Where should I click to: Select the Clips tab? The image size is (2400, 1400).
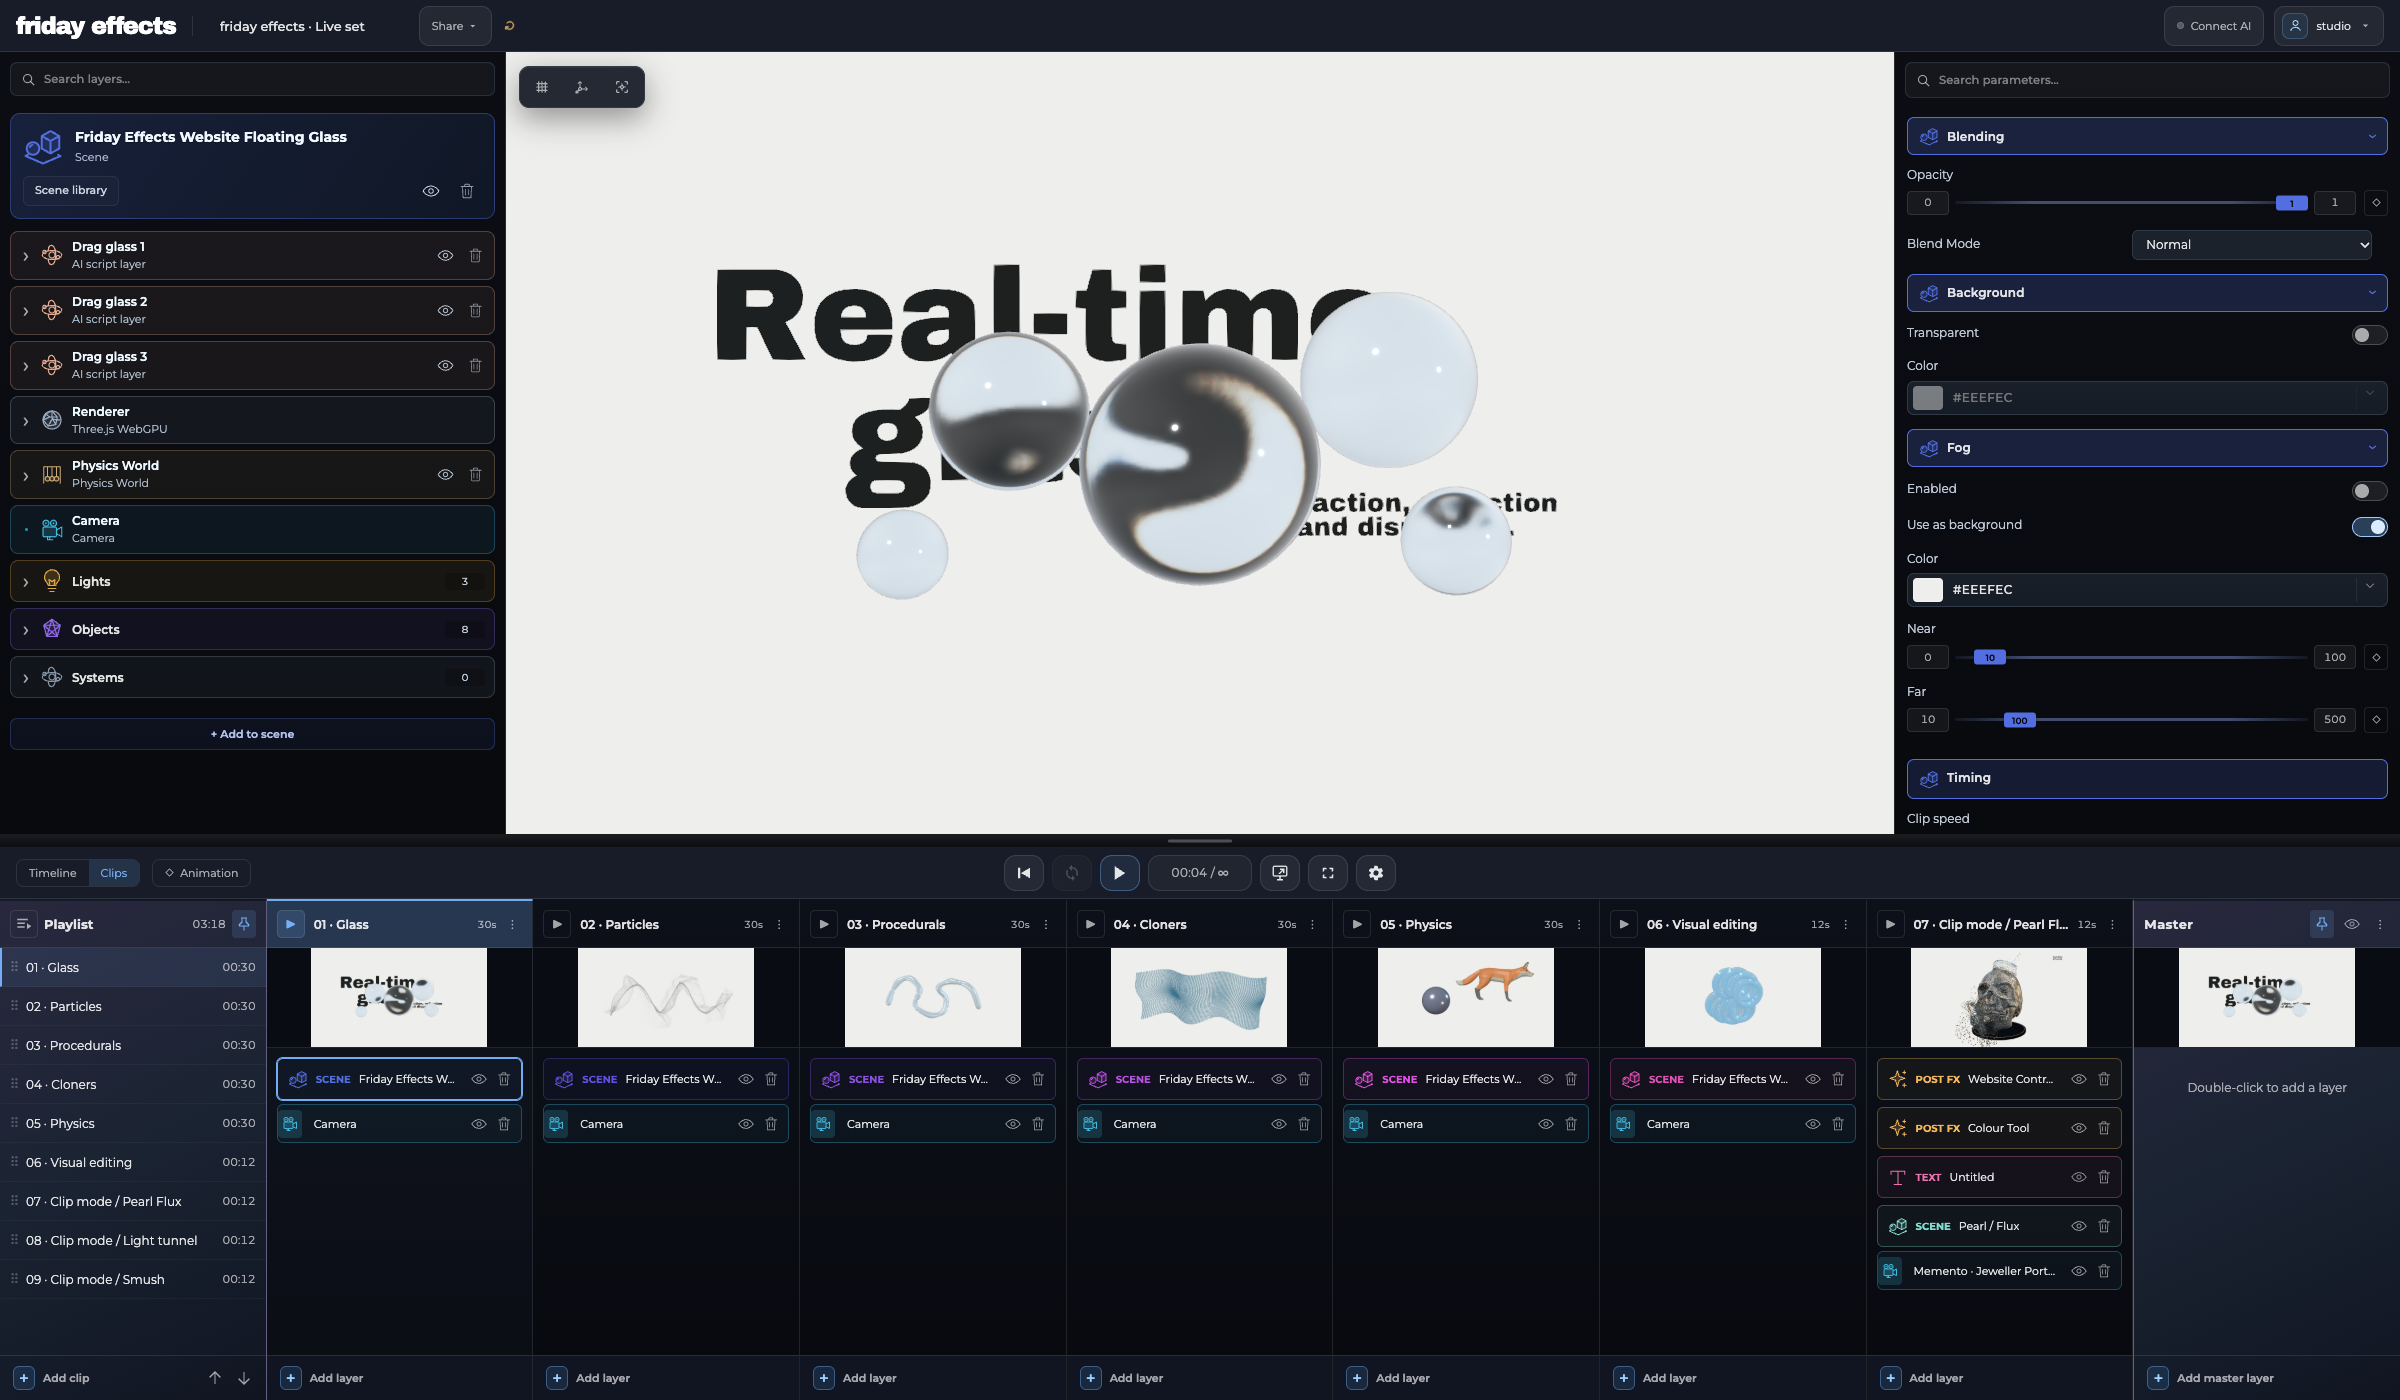click(x=114, y=873)
